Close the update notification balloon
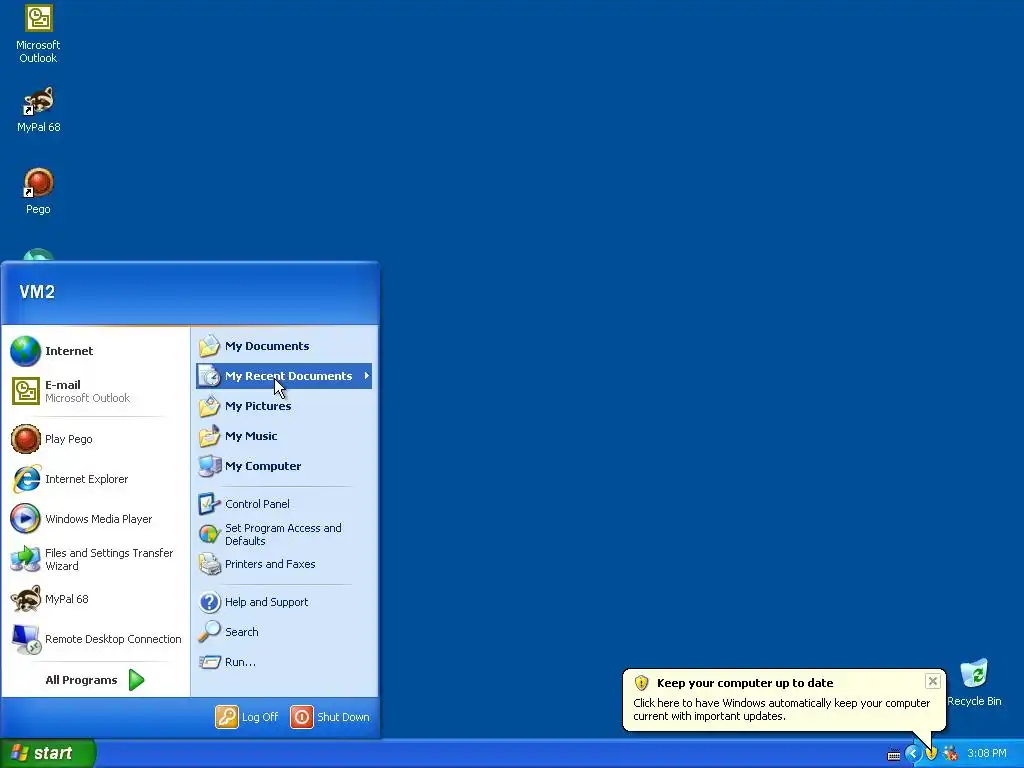Viewport: 1024px width, 768px height. 933,681
